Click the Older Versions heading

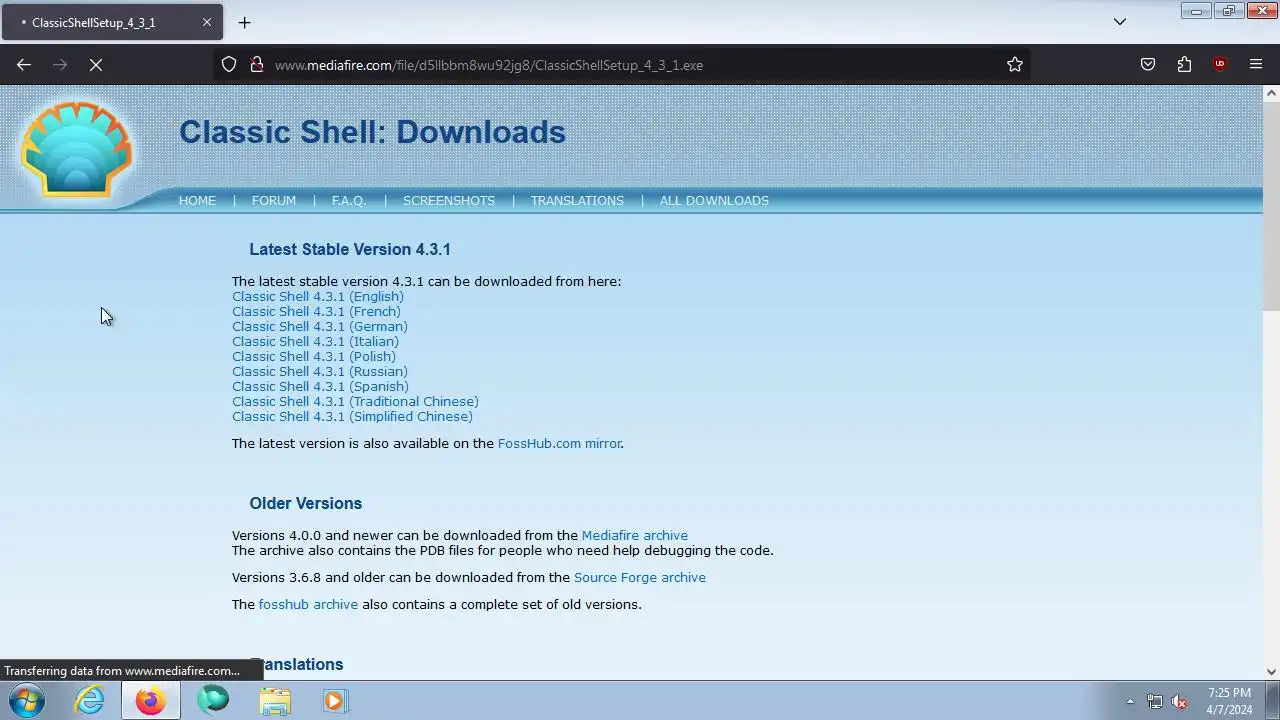(x=306, y=504)
